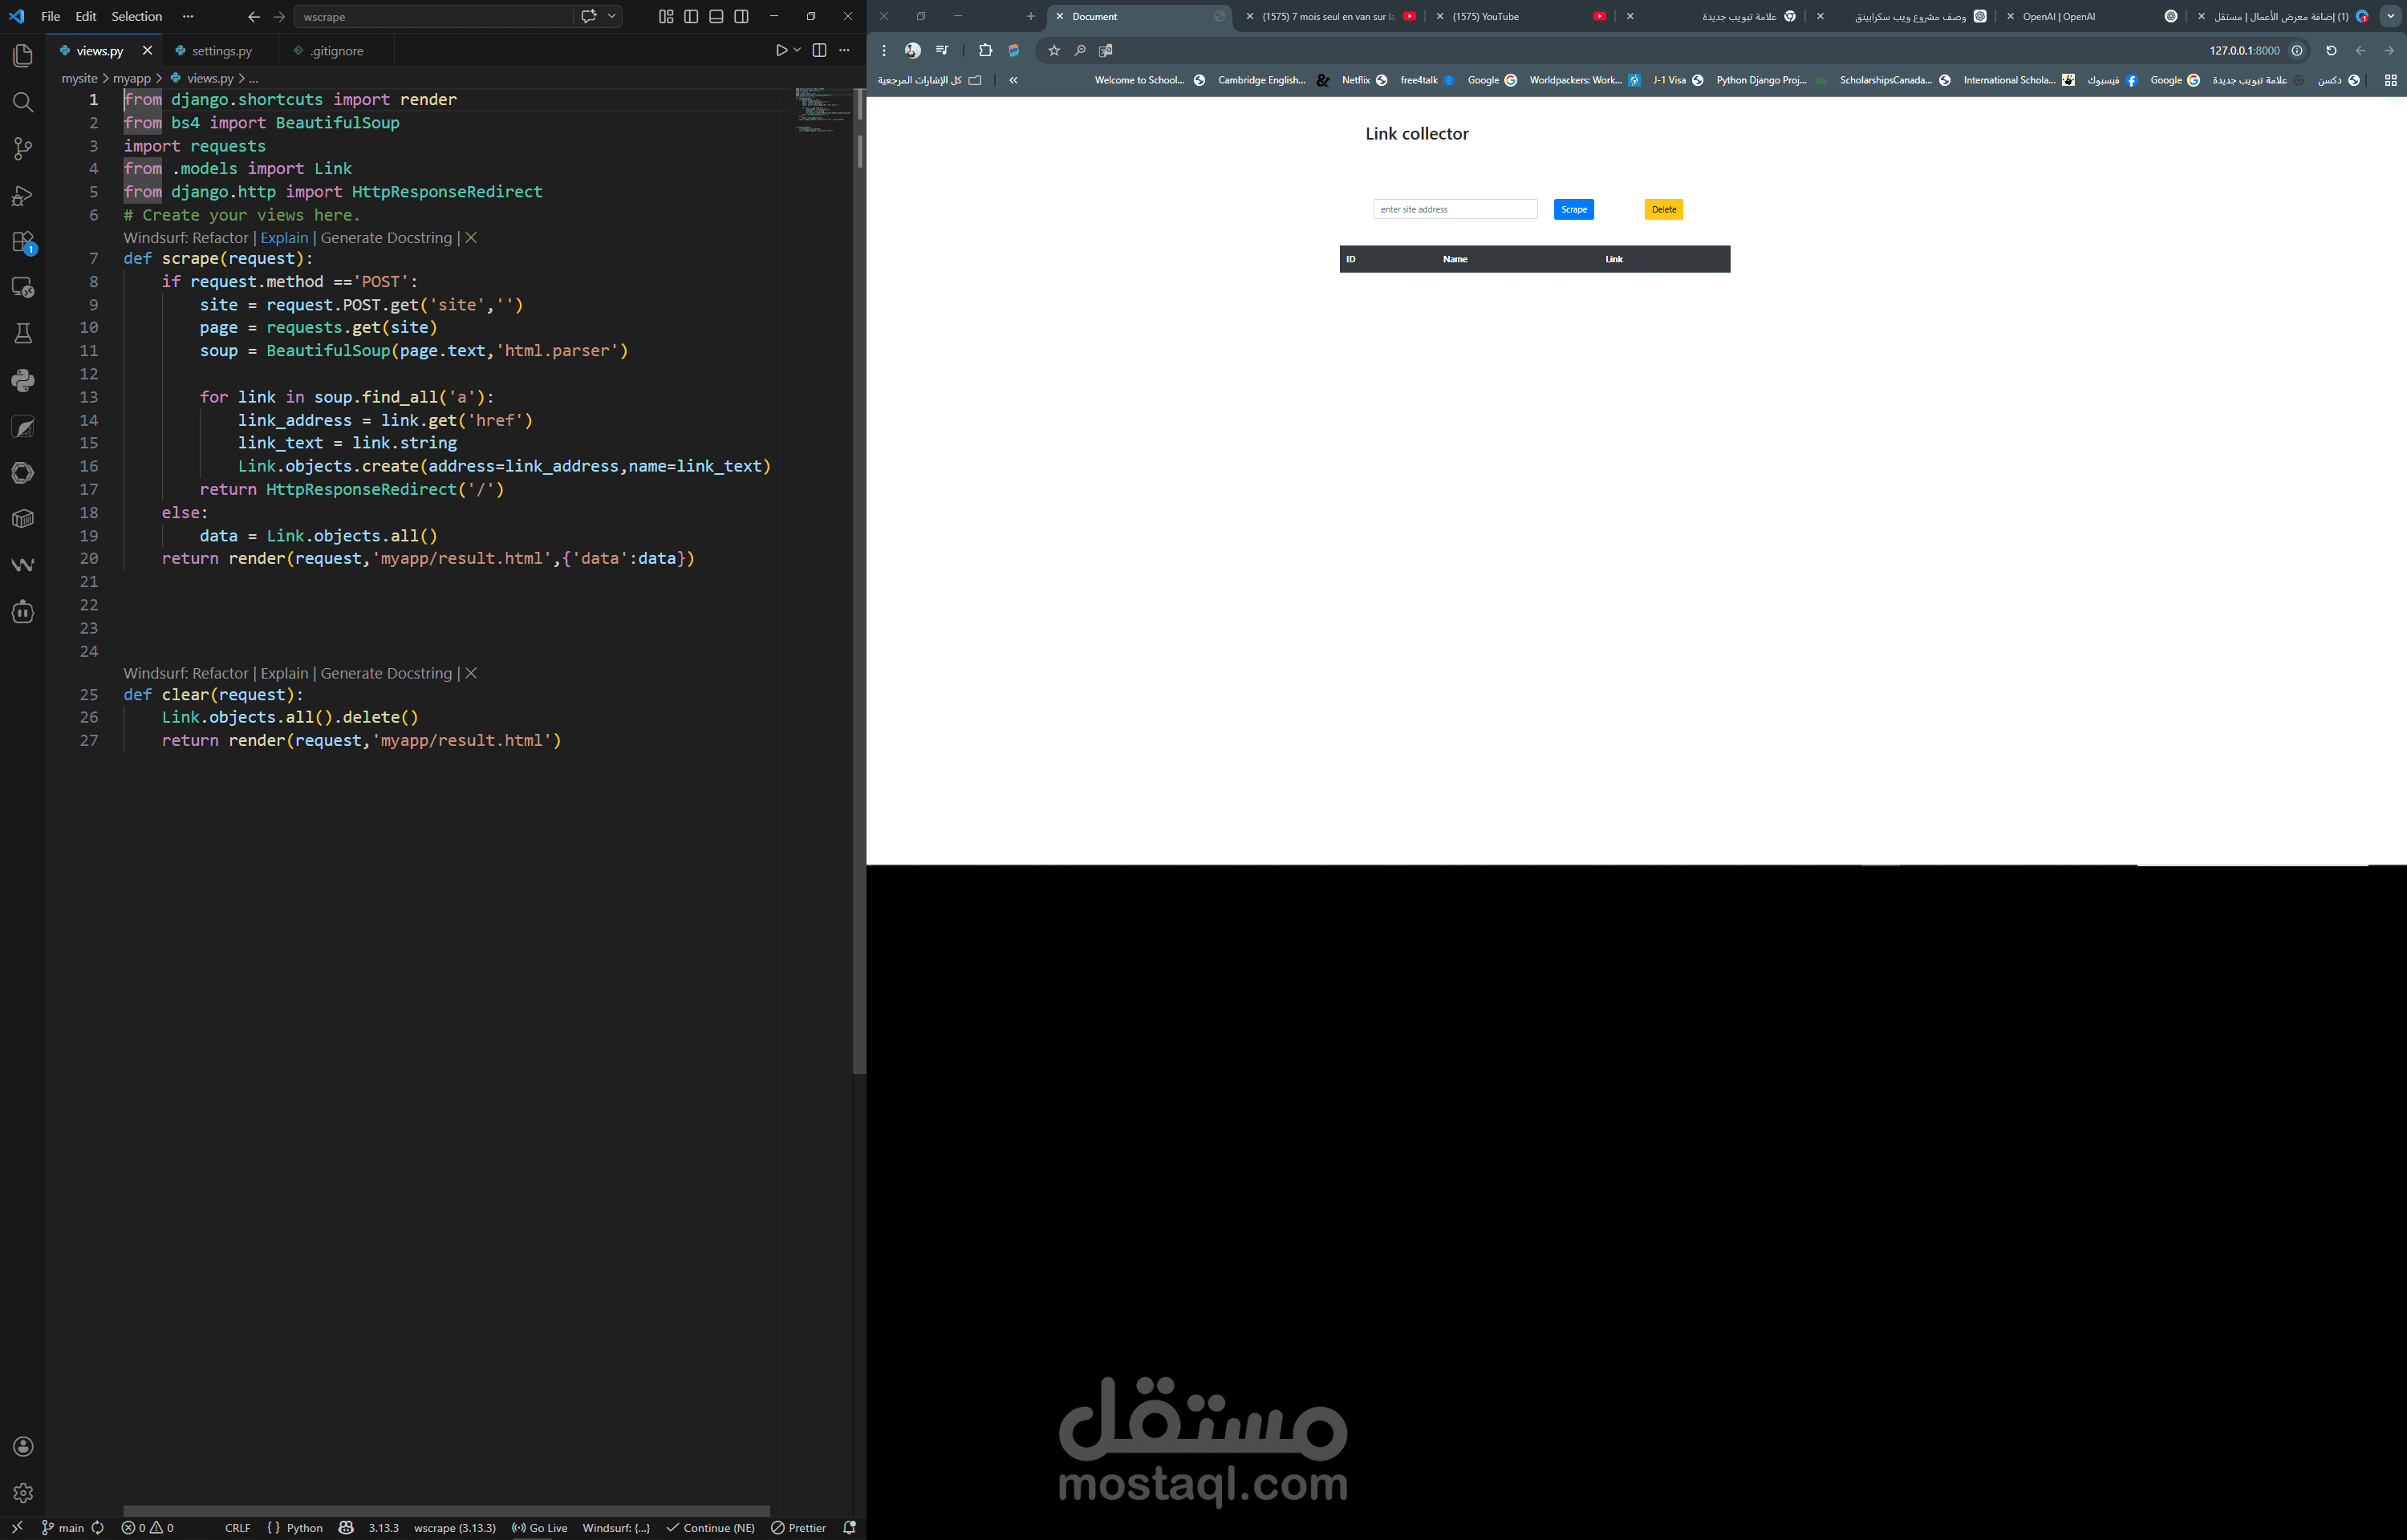This screenshot has height=1540, width=2407.
Task: Select the Python extension icon in sidebar
Action: pyautogui.click(x=22, y=381)
